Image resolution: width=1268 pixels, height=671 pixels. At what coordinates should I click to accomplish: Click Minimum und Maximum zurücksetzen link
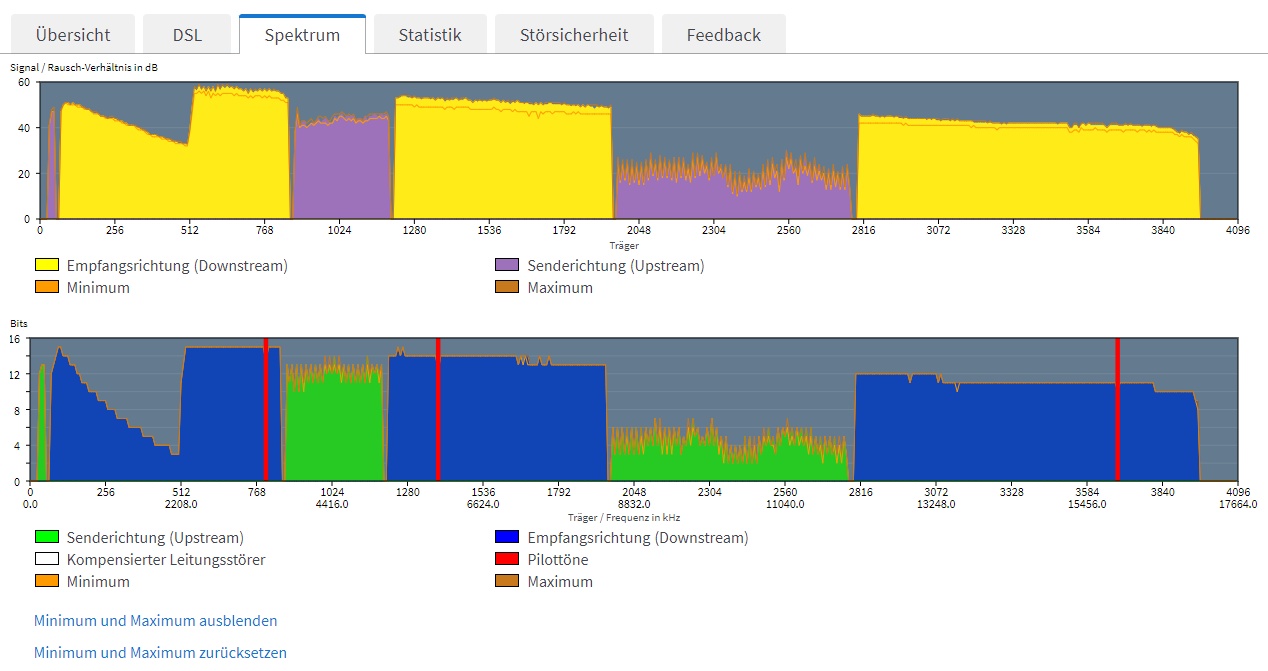tap(161, 653)
